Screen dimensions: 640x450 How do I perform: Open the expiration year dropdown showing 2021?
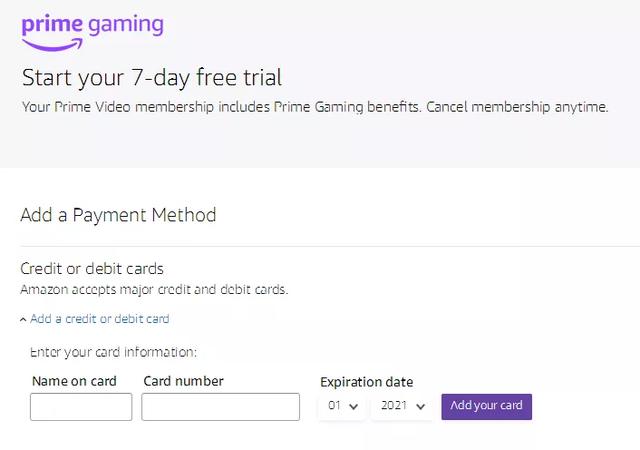[x=402, y=406]
